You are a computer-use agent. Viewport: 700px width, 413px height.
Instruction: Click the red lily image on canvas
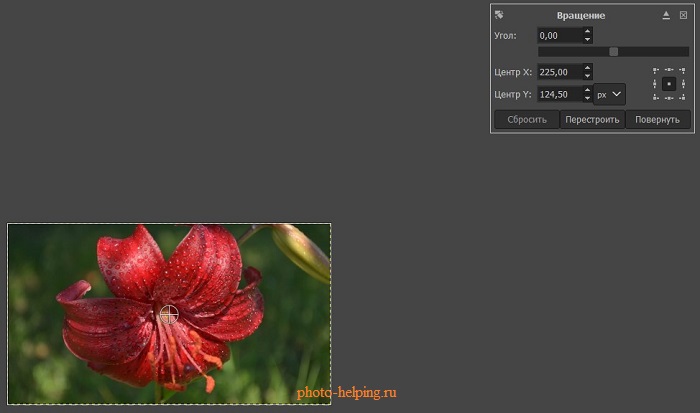point(169,314)
